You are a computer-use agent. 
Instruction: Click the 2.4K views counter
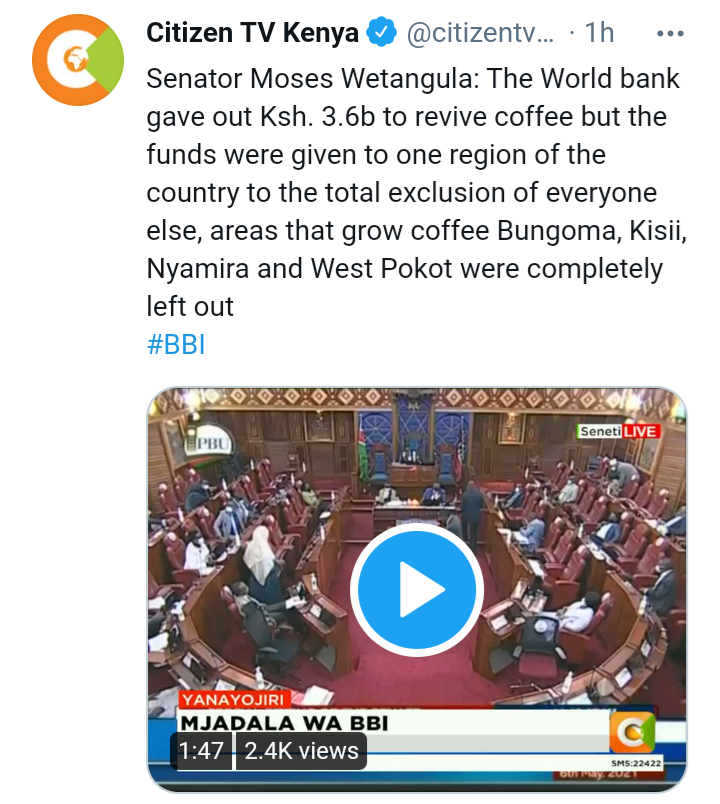301,751
